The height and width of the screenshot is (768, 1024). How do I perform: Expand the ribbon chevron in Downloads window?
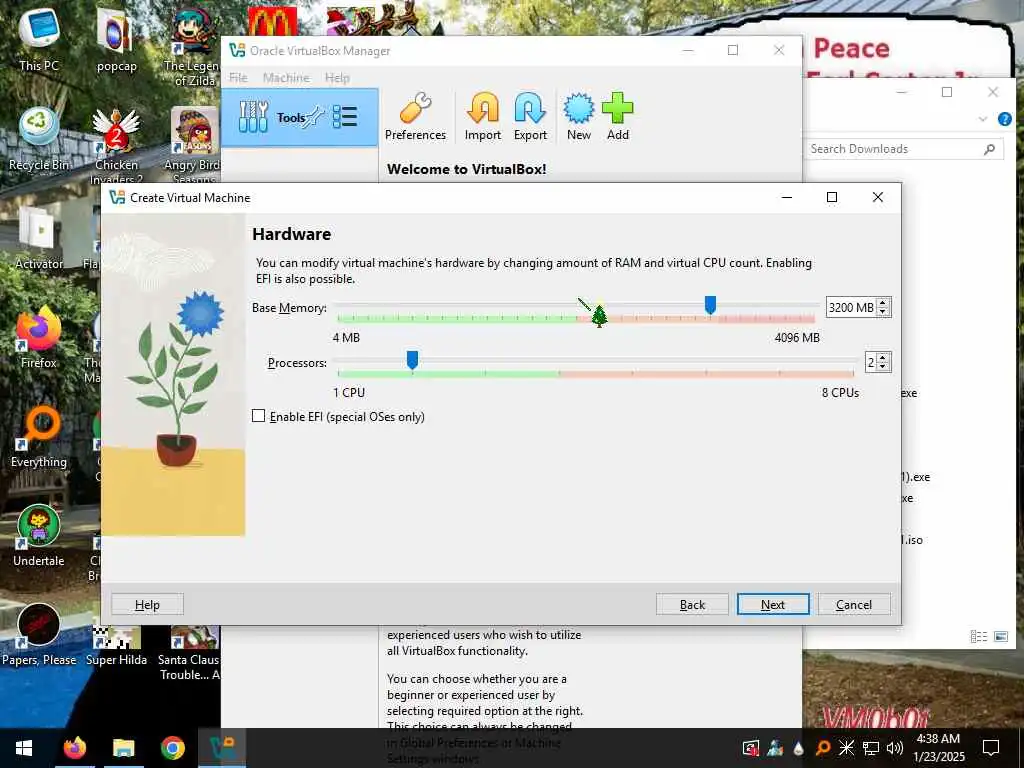click(983, 119)
